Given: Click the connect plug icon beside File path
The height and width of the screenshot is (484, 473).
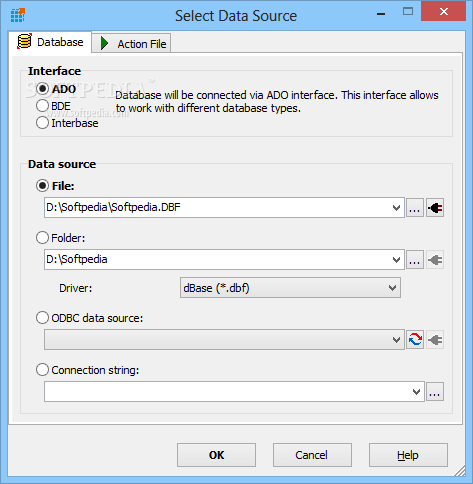Looking at the screenshot, I should (435, 208).
